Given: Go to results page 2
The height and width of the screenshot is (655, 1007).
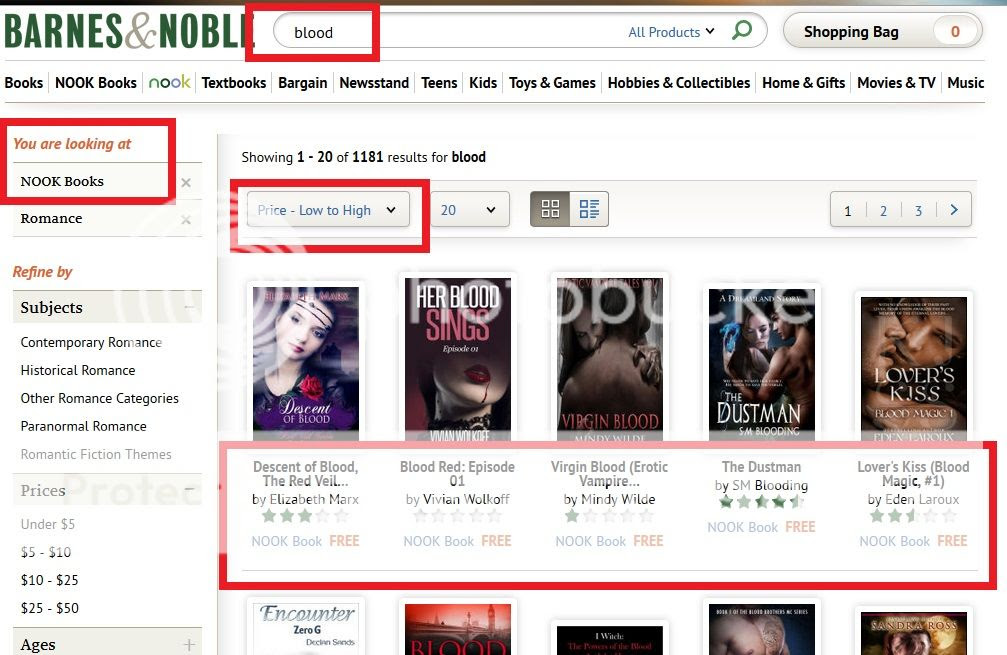Looking at the screenshot, I should click(883, 211).
